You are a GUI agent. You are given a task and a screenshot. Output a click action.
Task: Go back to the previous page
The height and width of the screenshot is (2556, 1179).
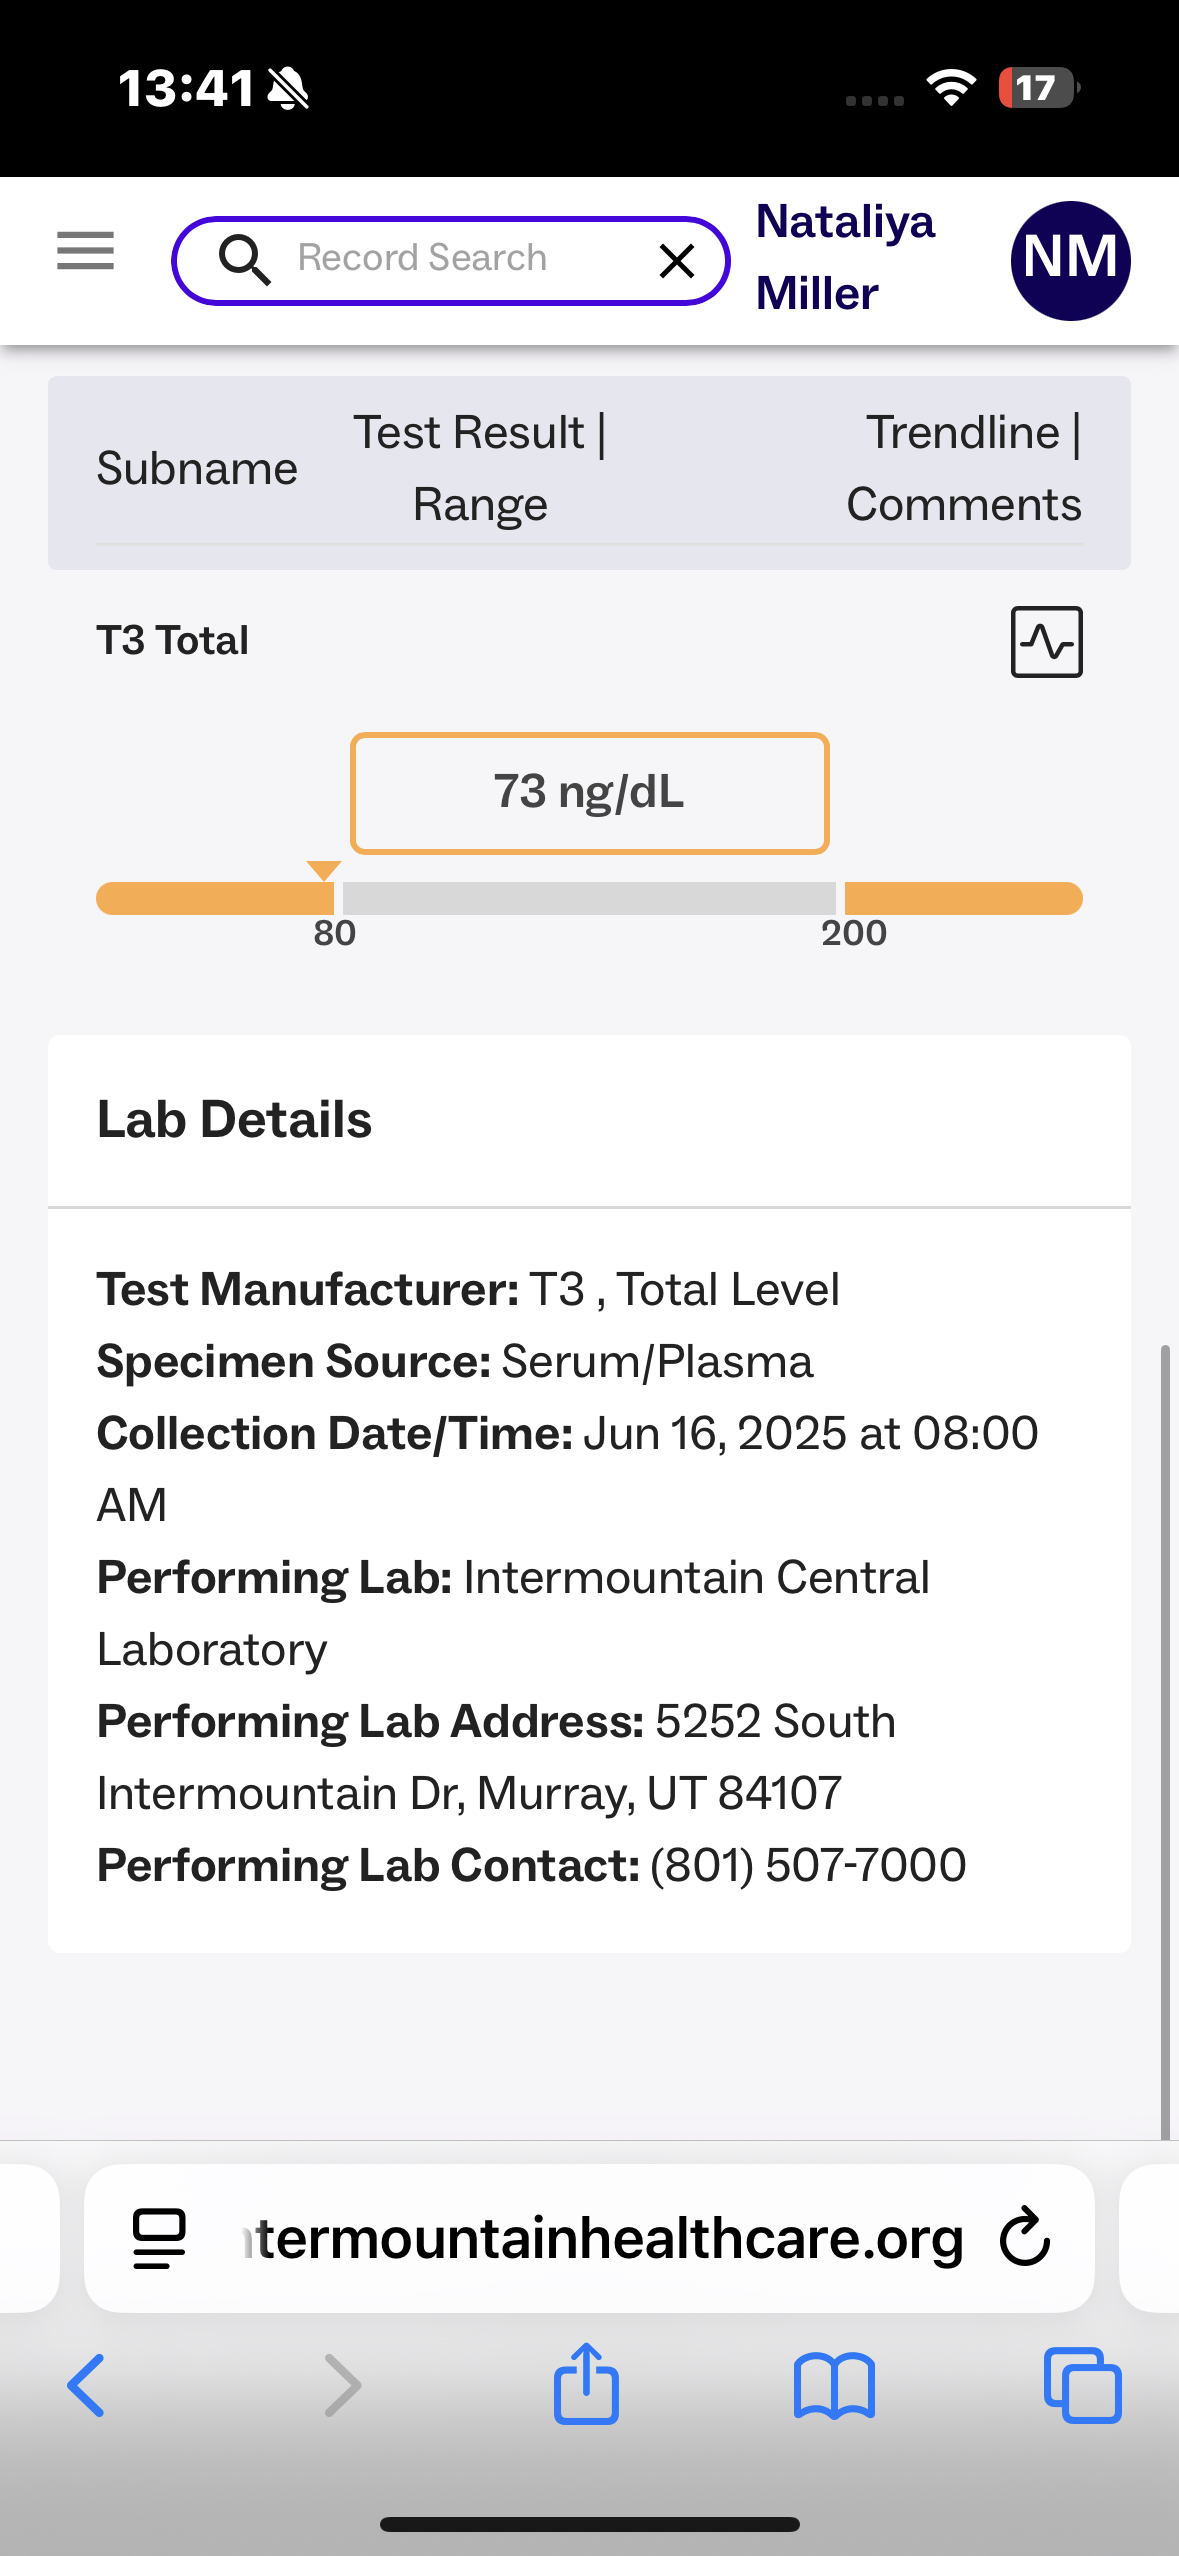tap(87, 2385)
